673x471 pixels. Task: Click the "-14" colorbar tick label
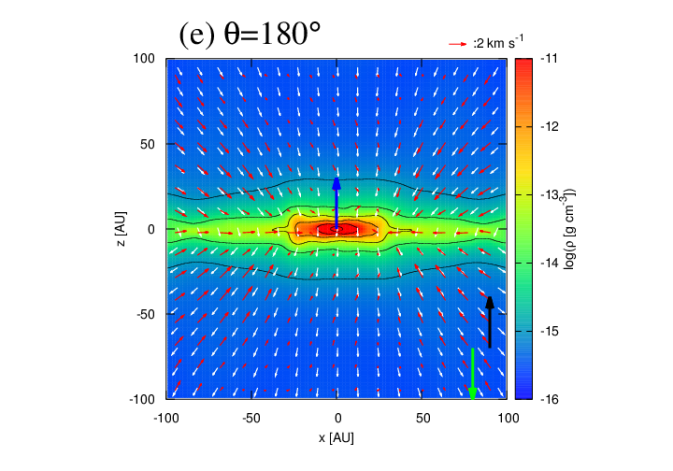(x=550, y=263)
